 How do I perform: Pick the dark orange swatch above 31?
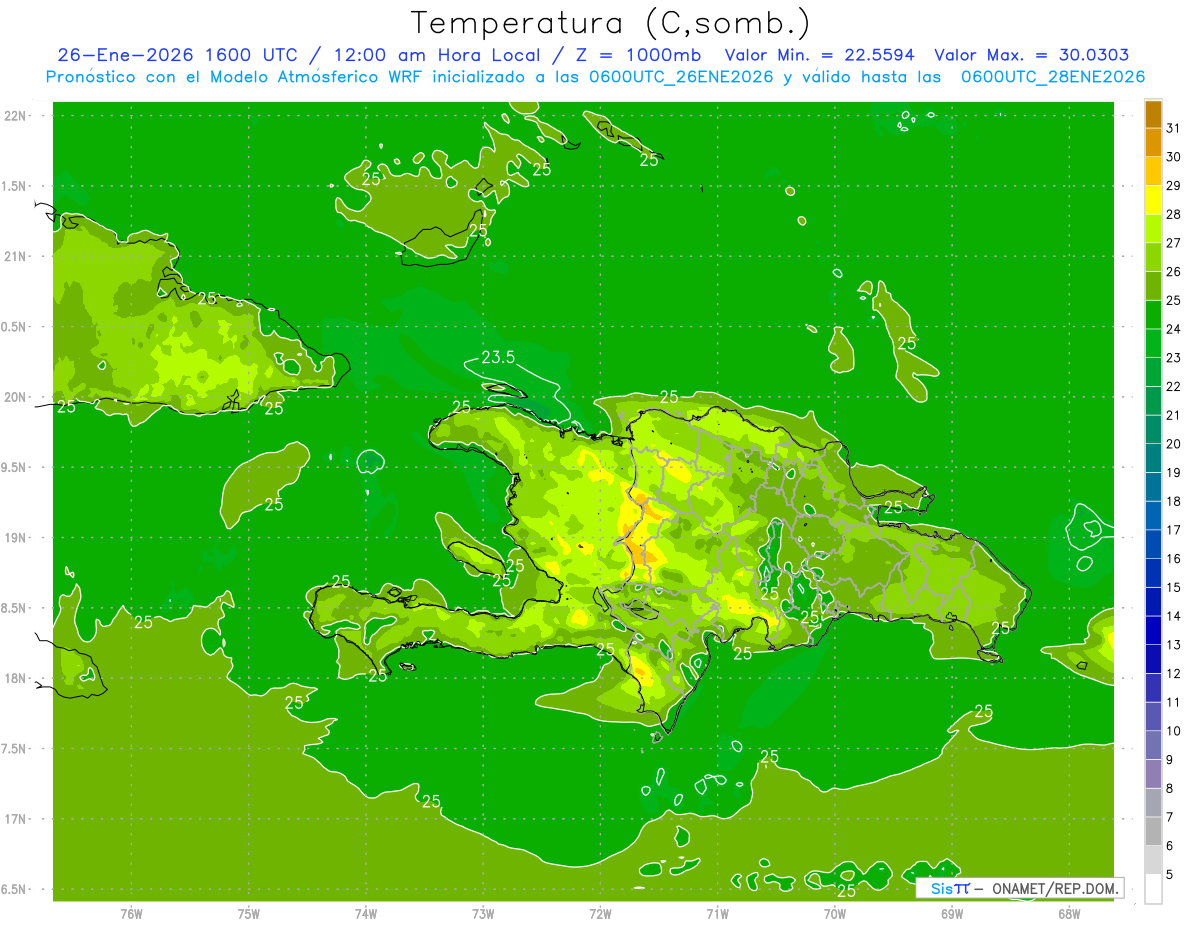click(1153, 114)
